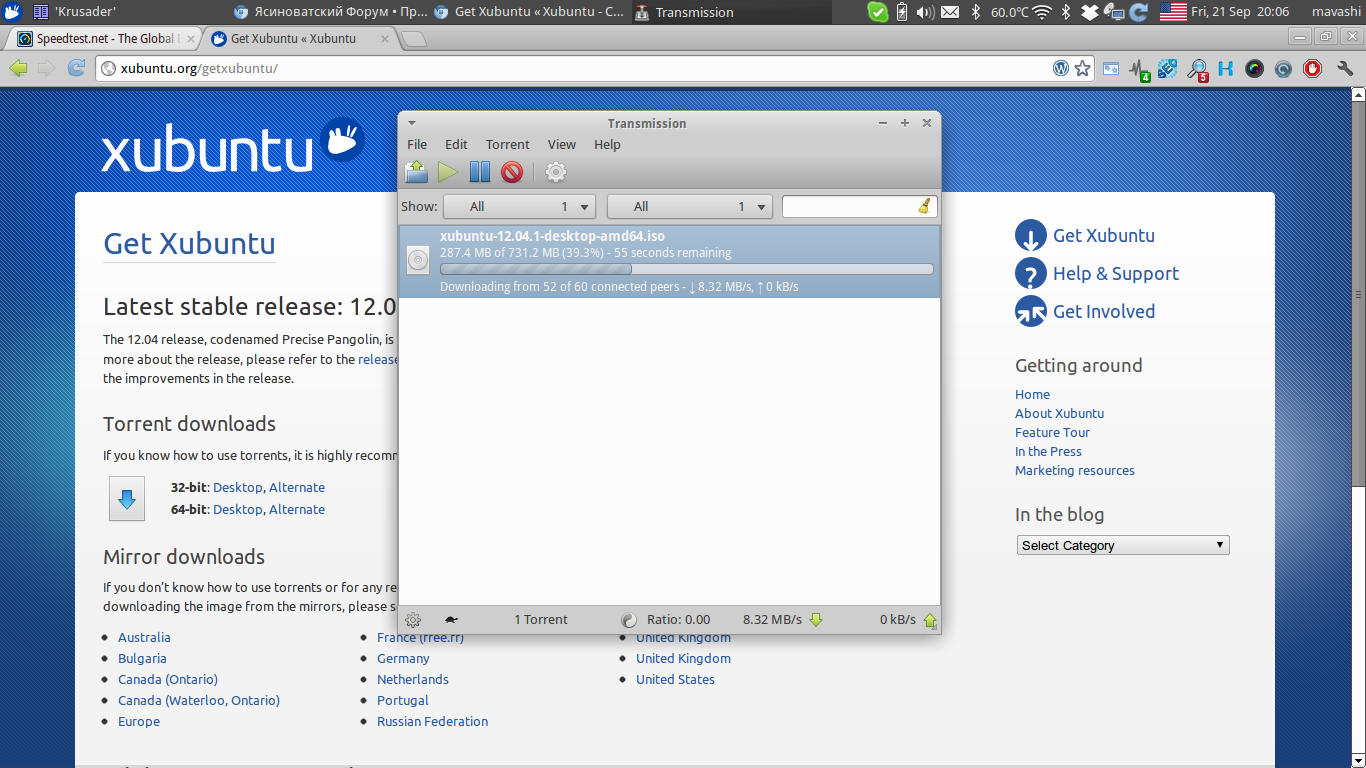Open the Feature Tour link
This screenshot has width=1366, height=768.
[1052, 432]
